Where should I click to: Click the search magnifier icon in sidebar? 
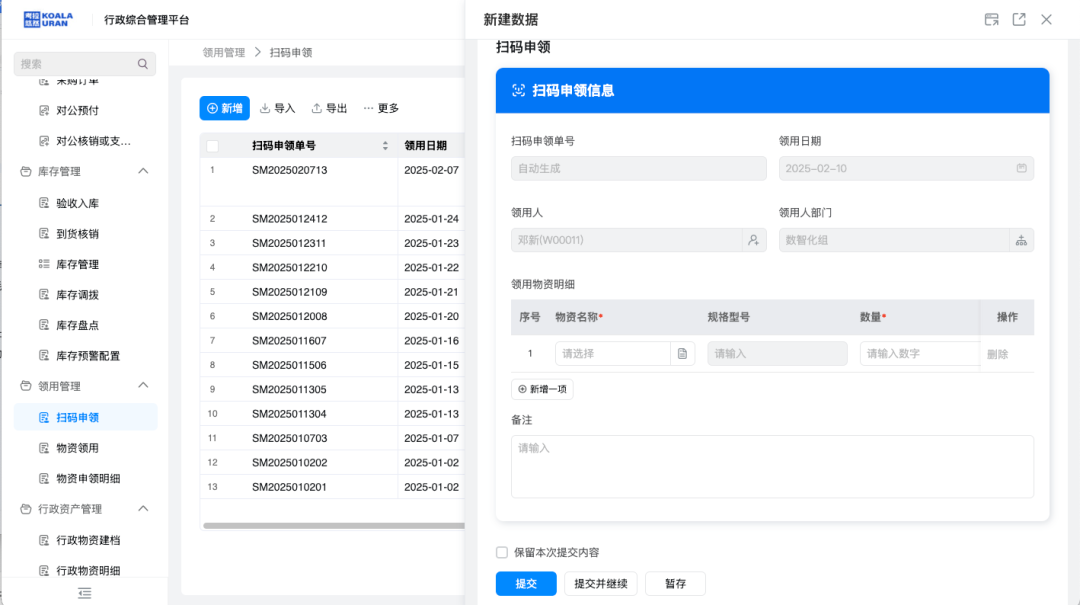coord(143,64)
